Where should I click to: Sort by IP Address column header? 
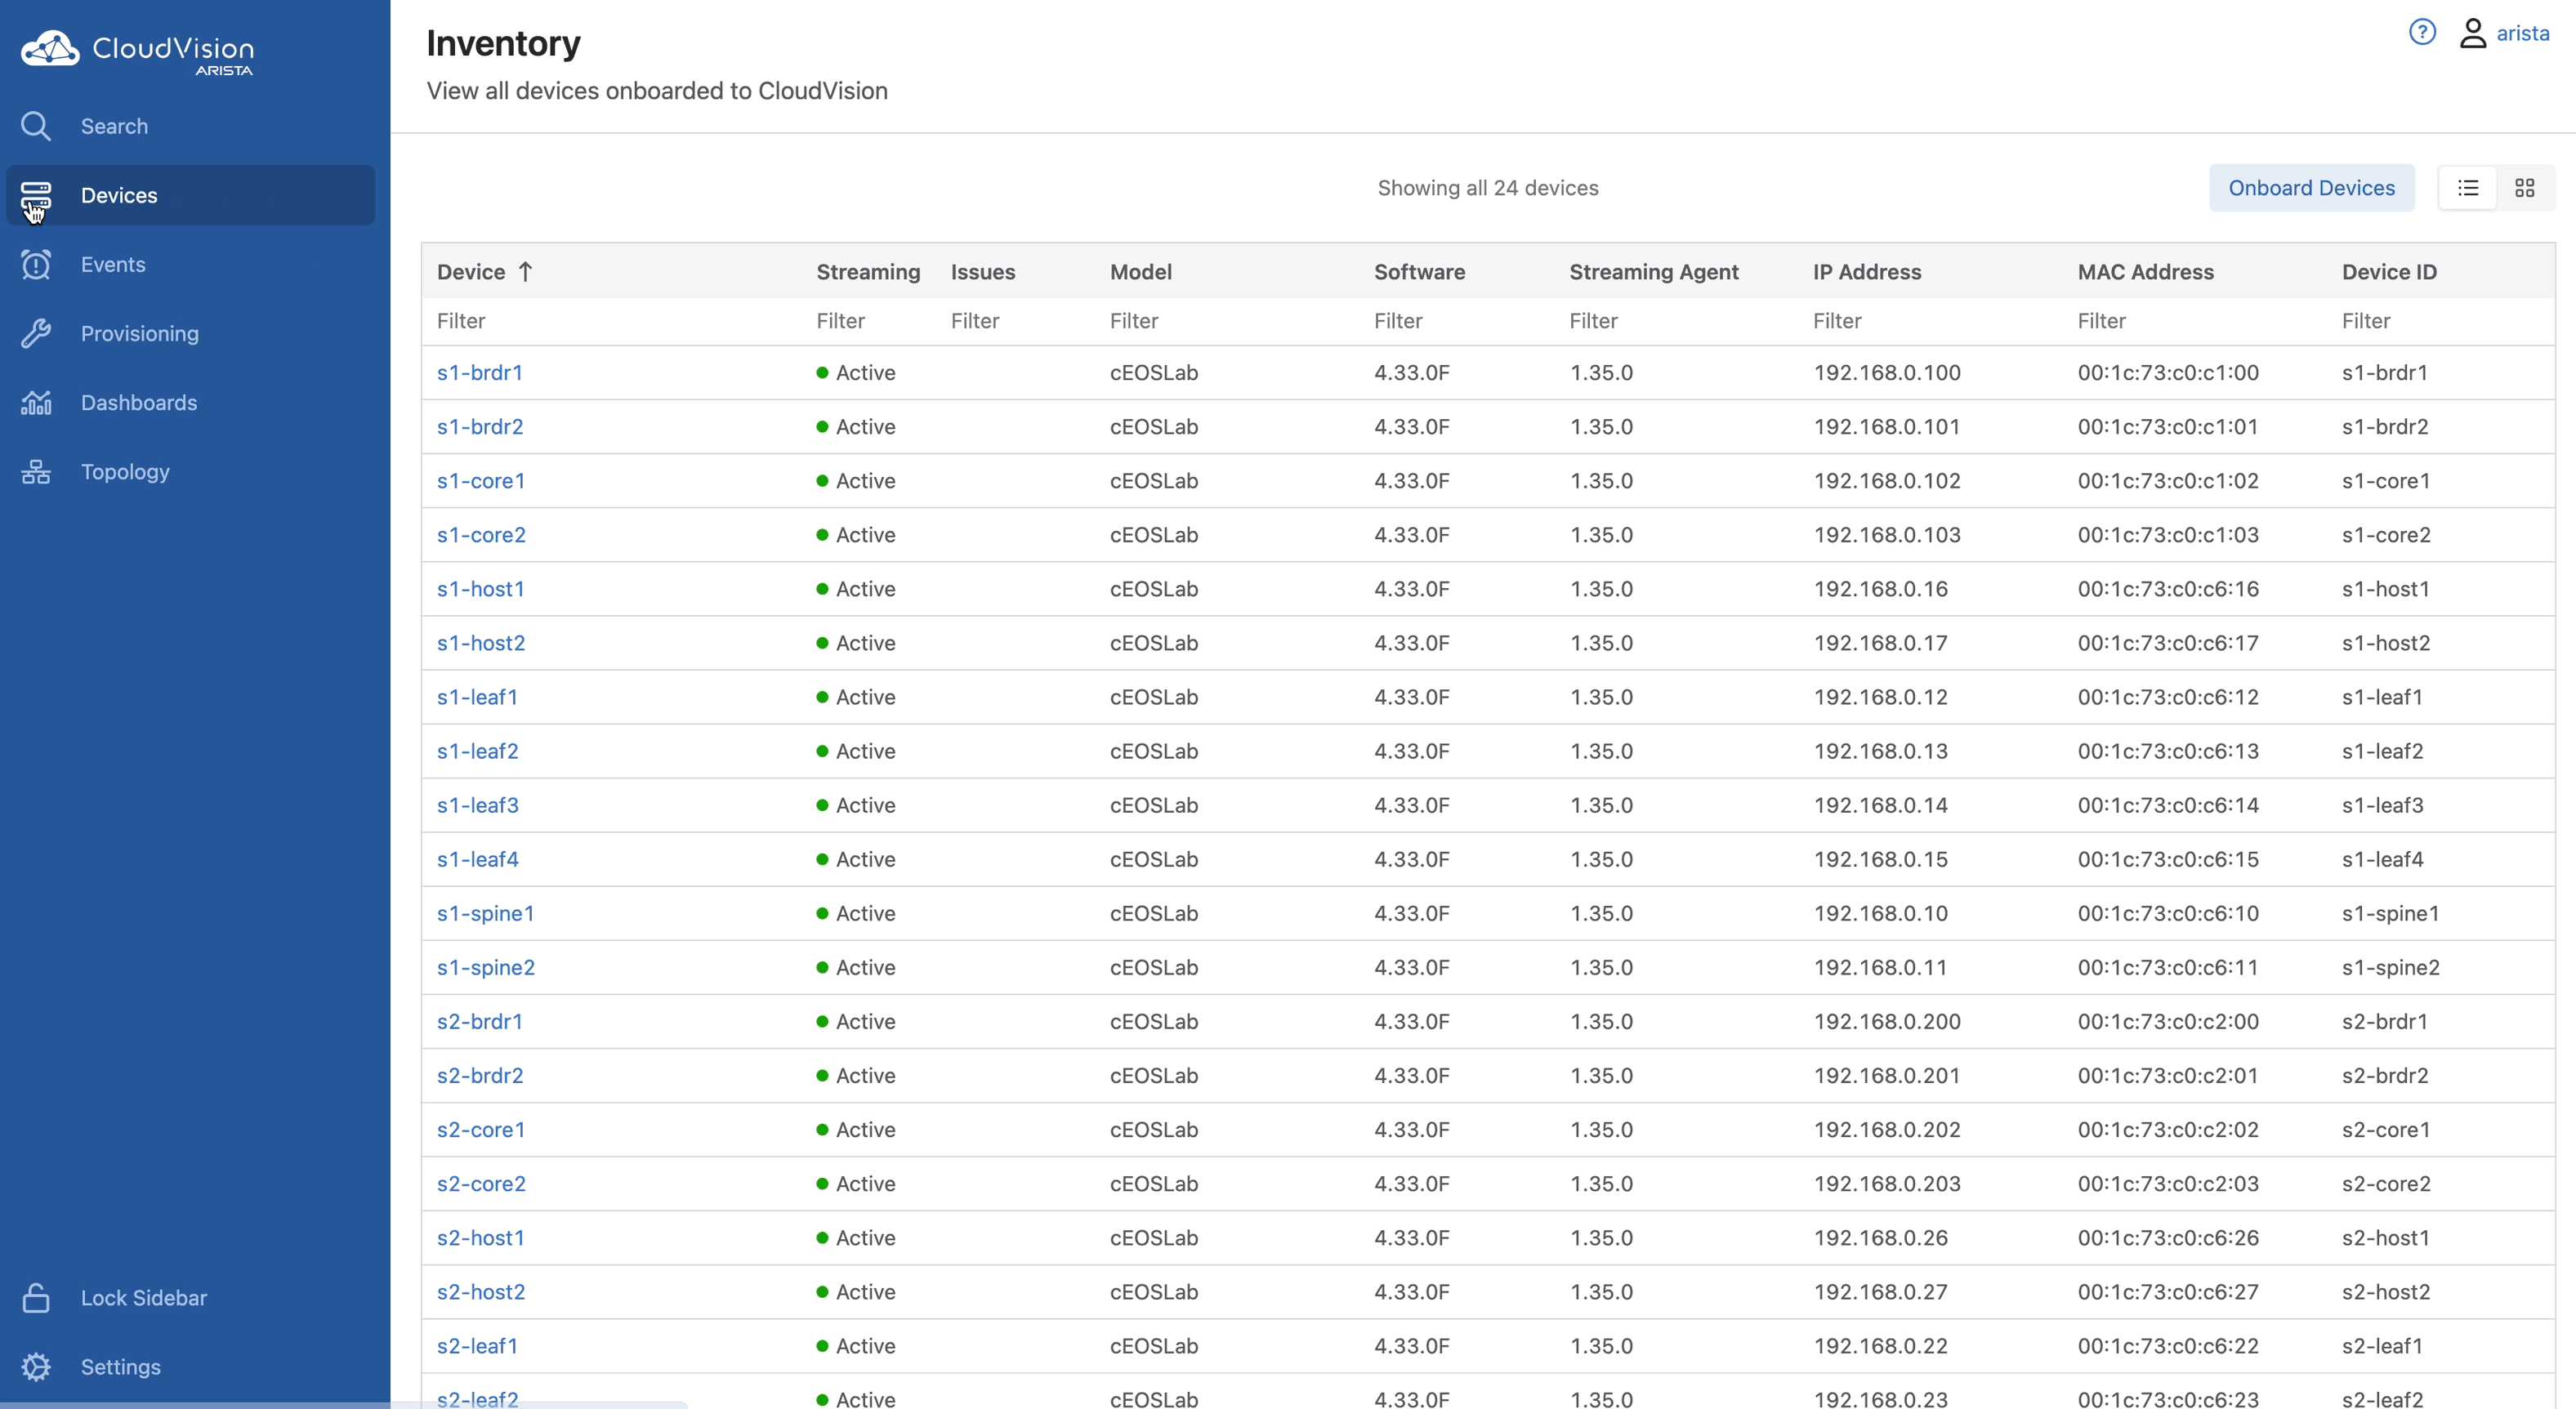point(1866,272)
